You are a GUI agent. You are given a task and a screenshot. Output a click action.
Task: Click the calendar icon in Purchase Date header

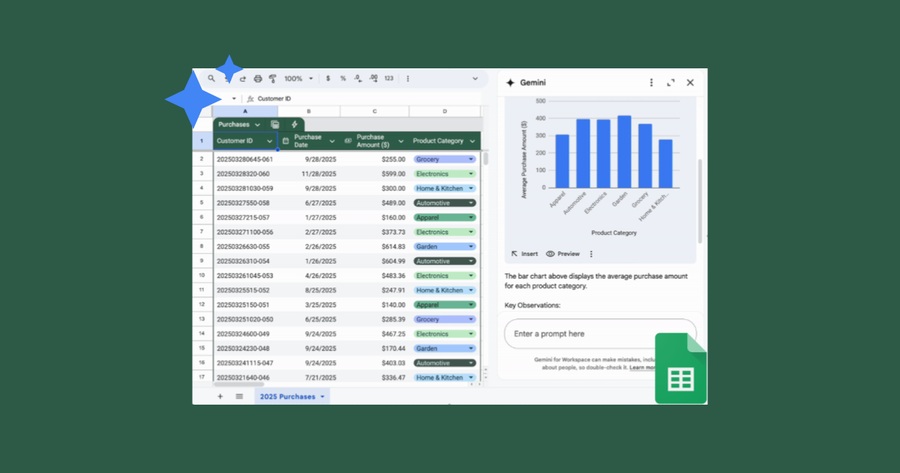click(x=285, y=141)
